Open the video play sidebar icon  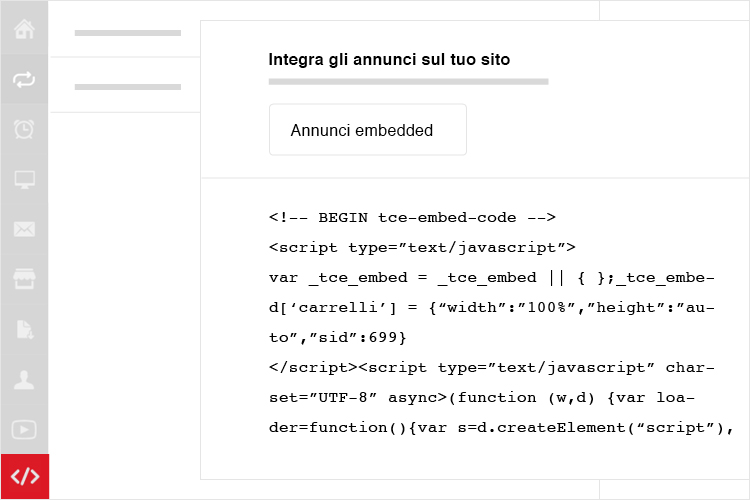point(24,430)
